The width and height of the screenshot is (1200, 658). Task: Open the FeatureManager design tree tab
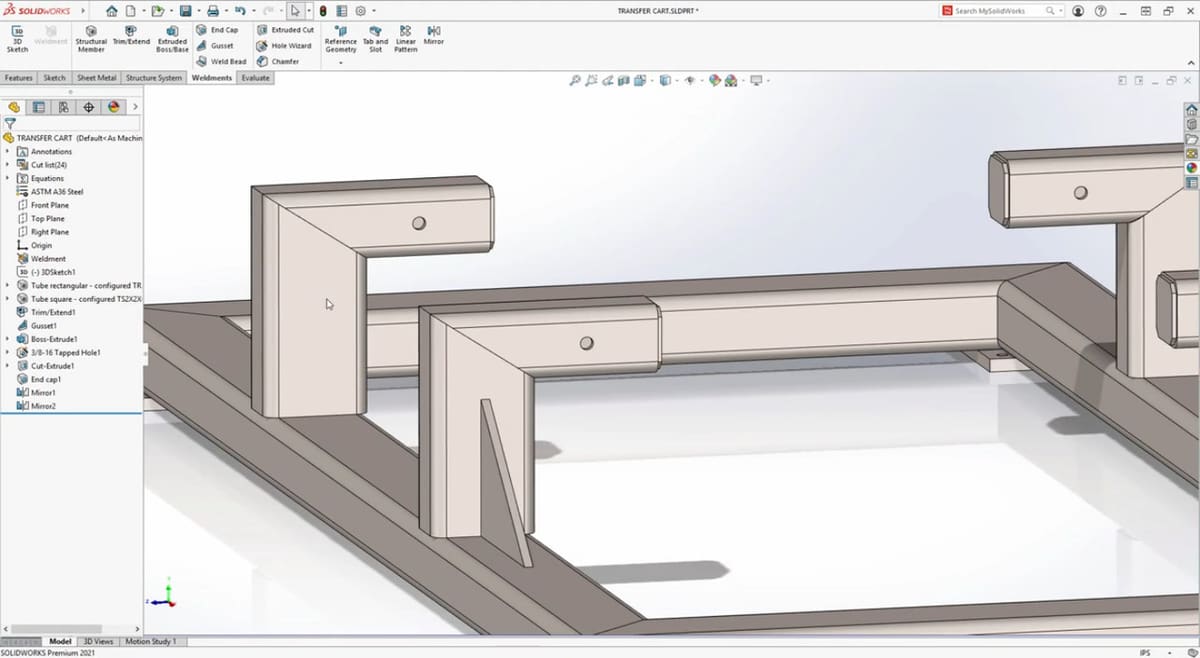14,107
